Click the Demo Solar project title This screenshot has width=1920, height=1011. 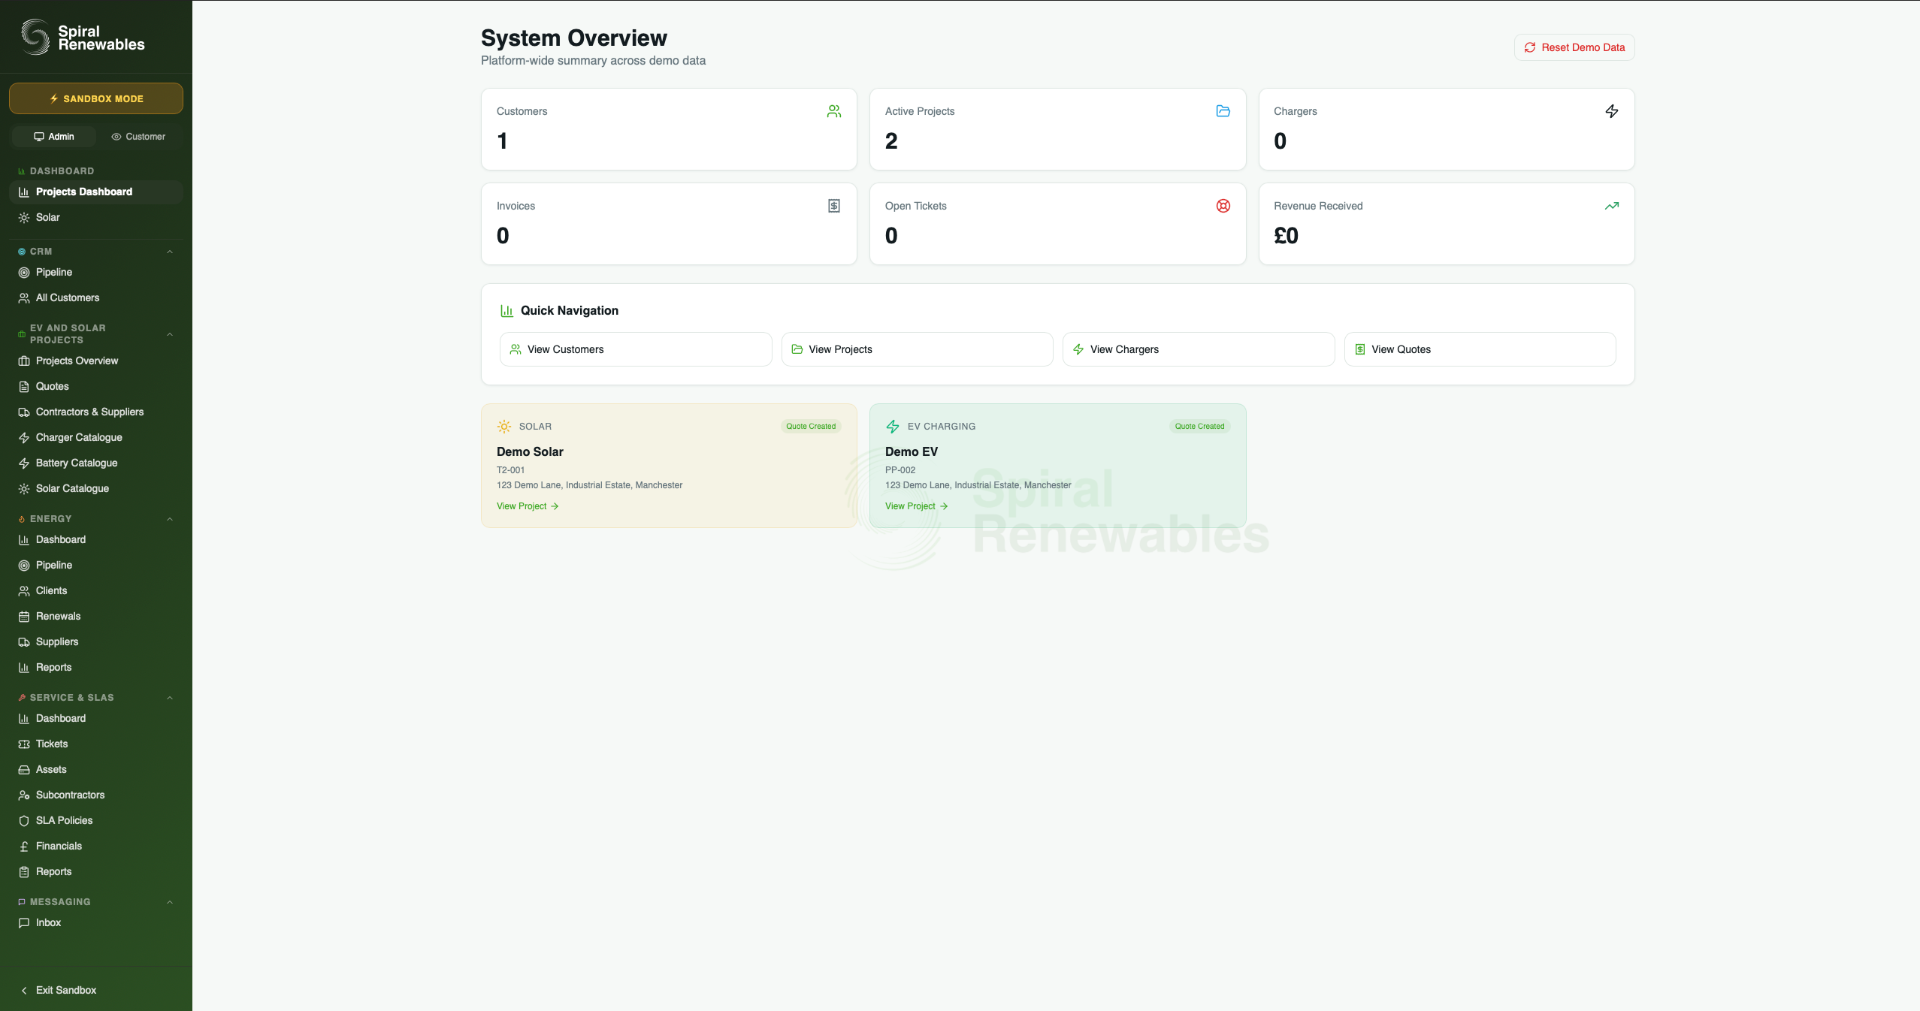click(530, 452)
